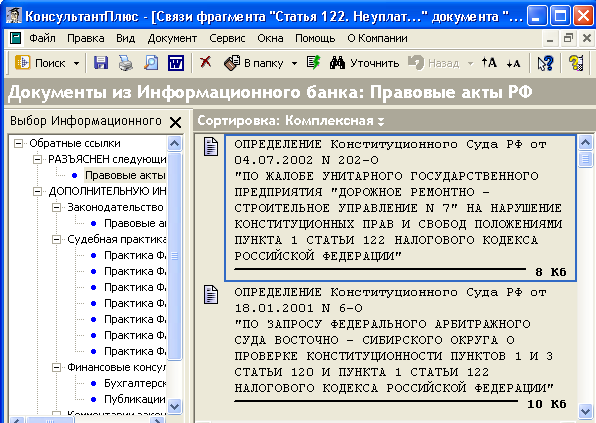Select Правовые ак under Законодательство
This screenshot has height=423, width=596.
click(x=135, y=223)
